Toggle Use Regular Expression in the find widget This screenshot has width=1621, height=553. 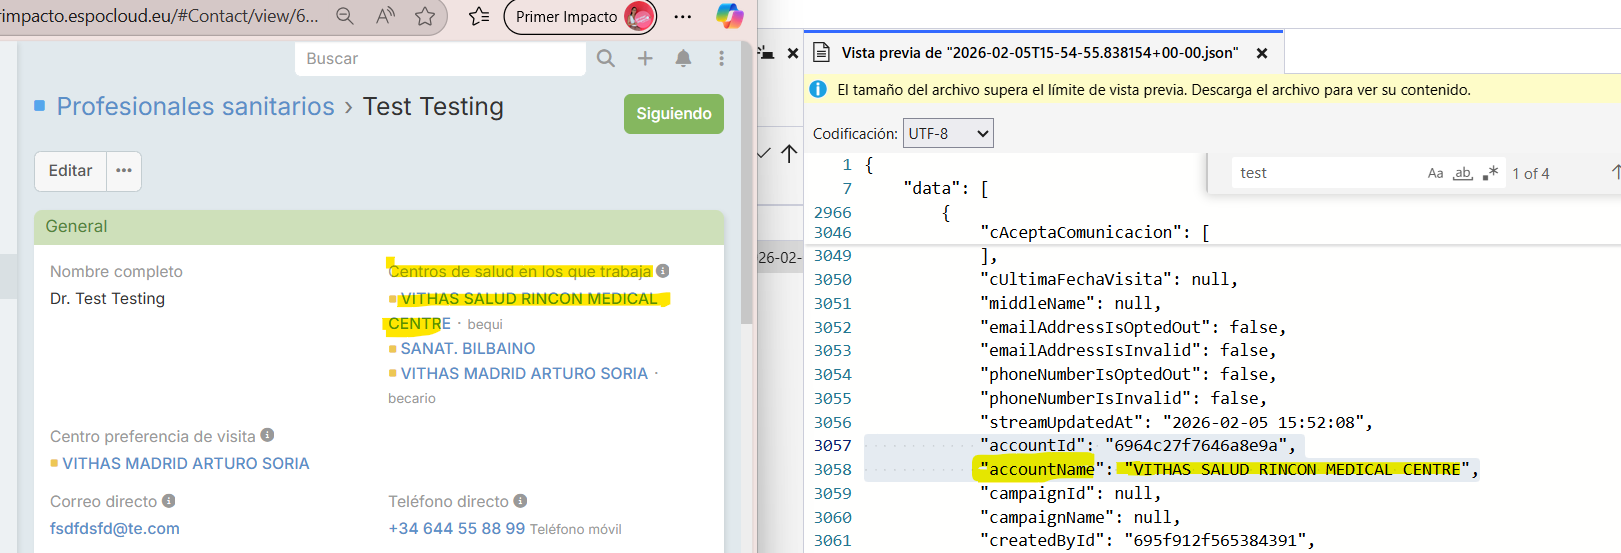(x=1490, y=173)
